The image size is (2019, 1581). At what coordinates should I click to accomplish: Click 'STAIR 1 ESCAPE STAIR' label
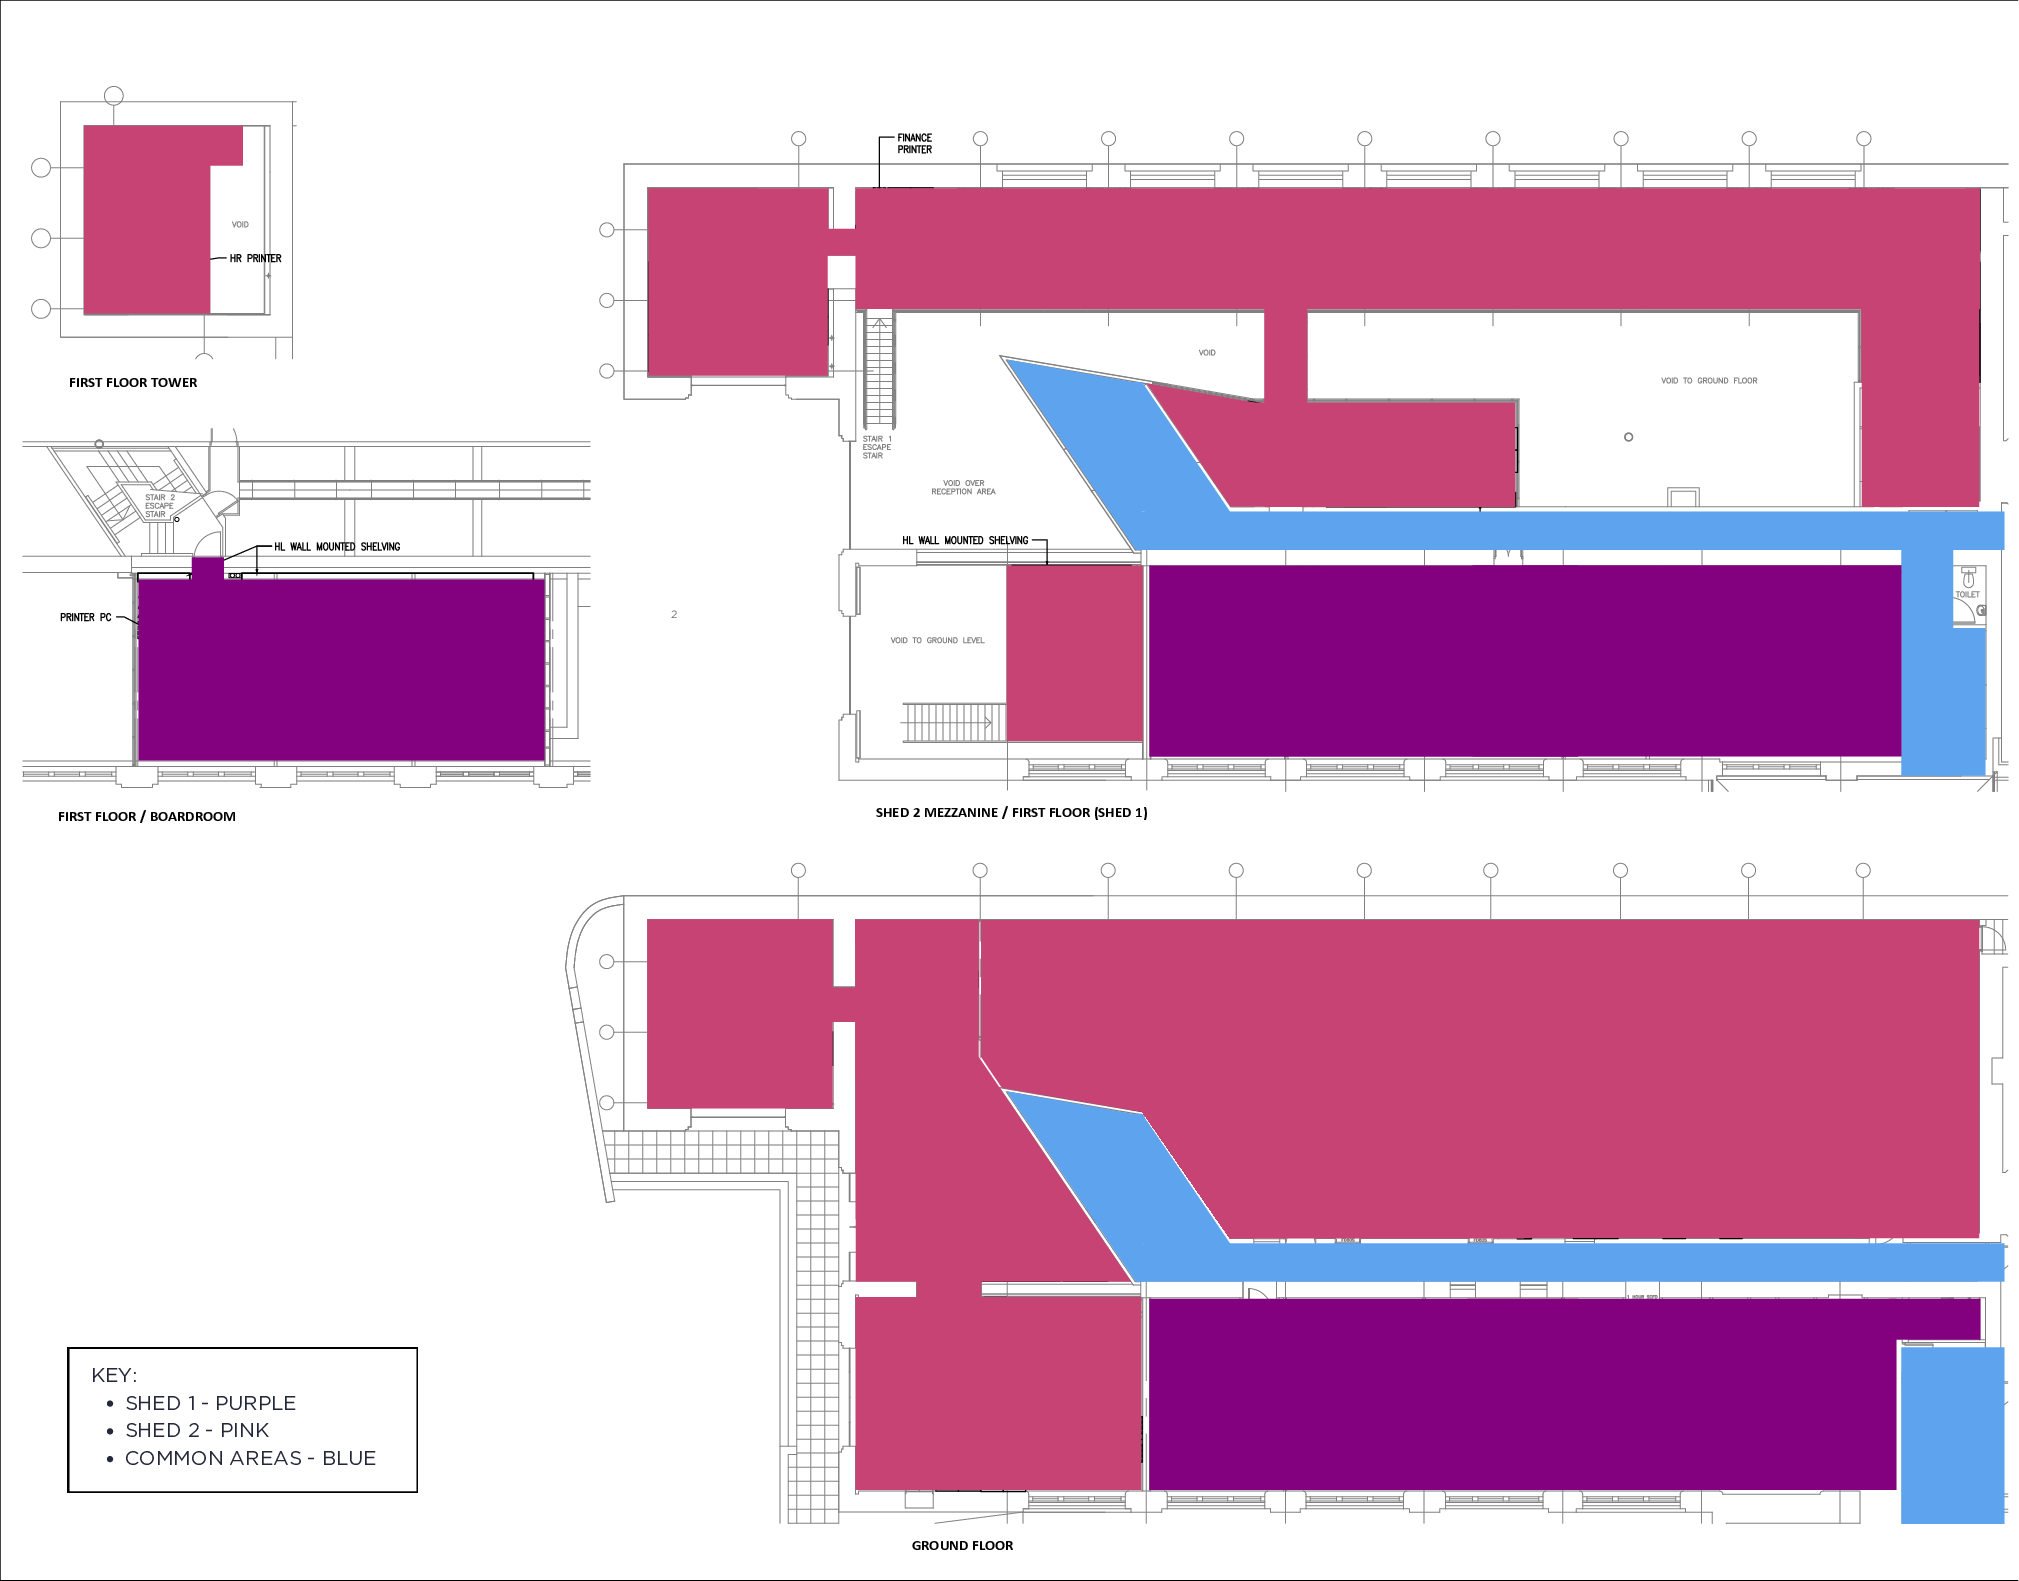pos(876,448)
